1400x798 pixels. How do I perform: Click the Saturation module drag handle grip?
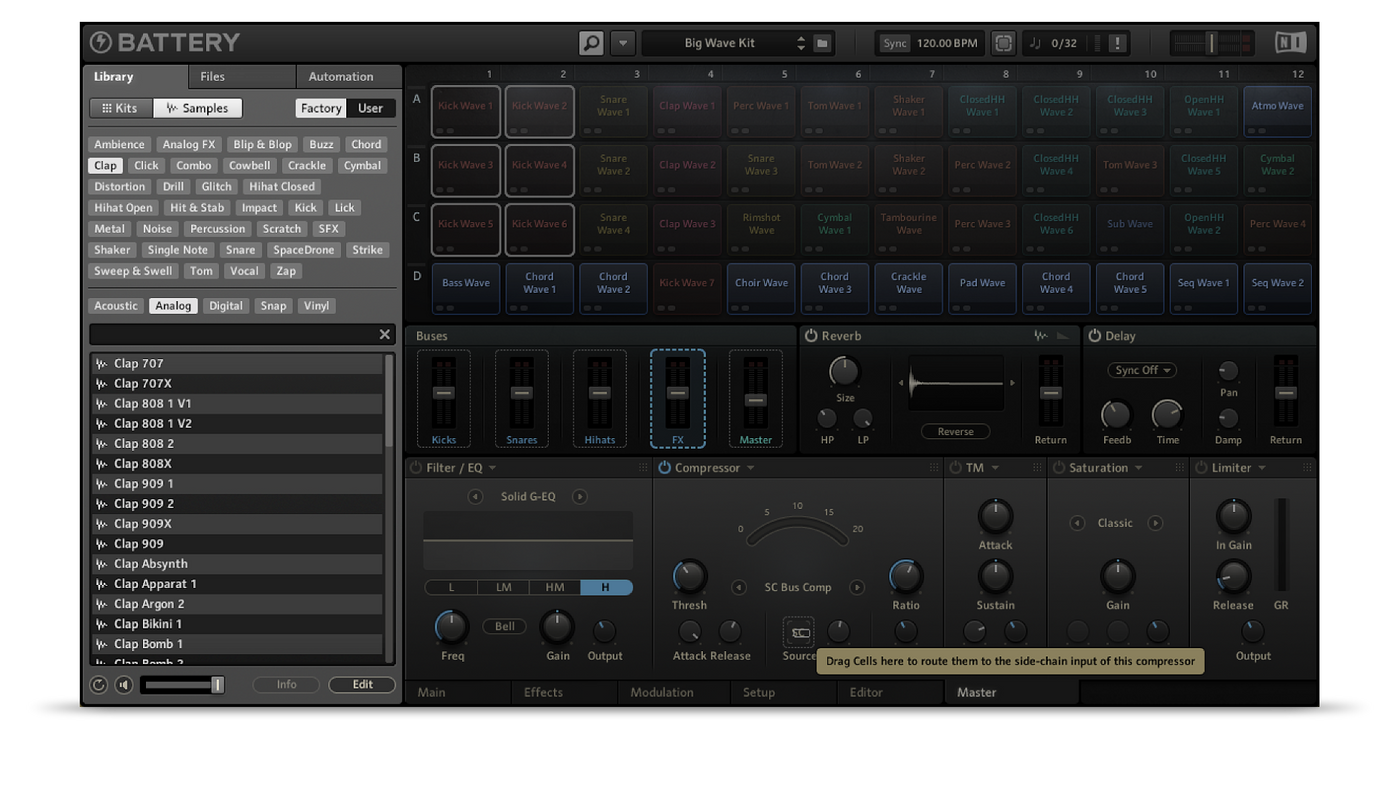[x=1179, y=468]
